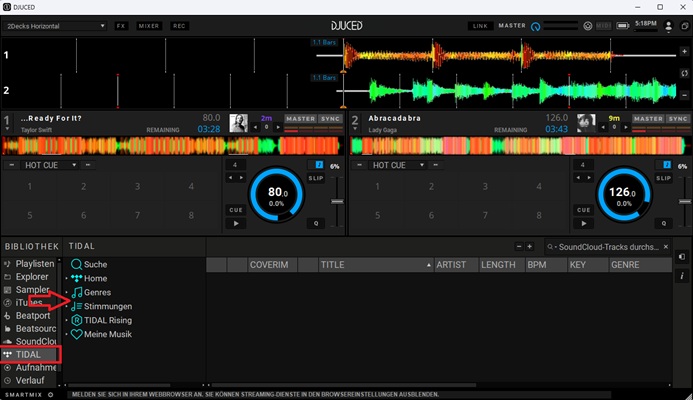Viewport: 693px width, 400px height.
Task: Click deck 2 track overview waveform
Action: click(x=519, y=146)
